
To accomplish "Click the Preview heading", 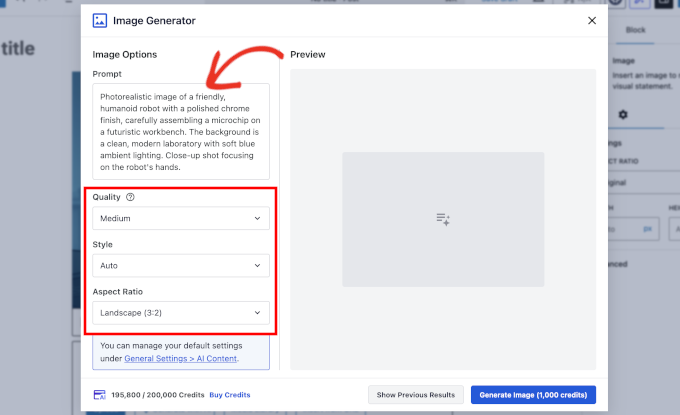I will click(307, 54).
